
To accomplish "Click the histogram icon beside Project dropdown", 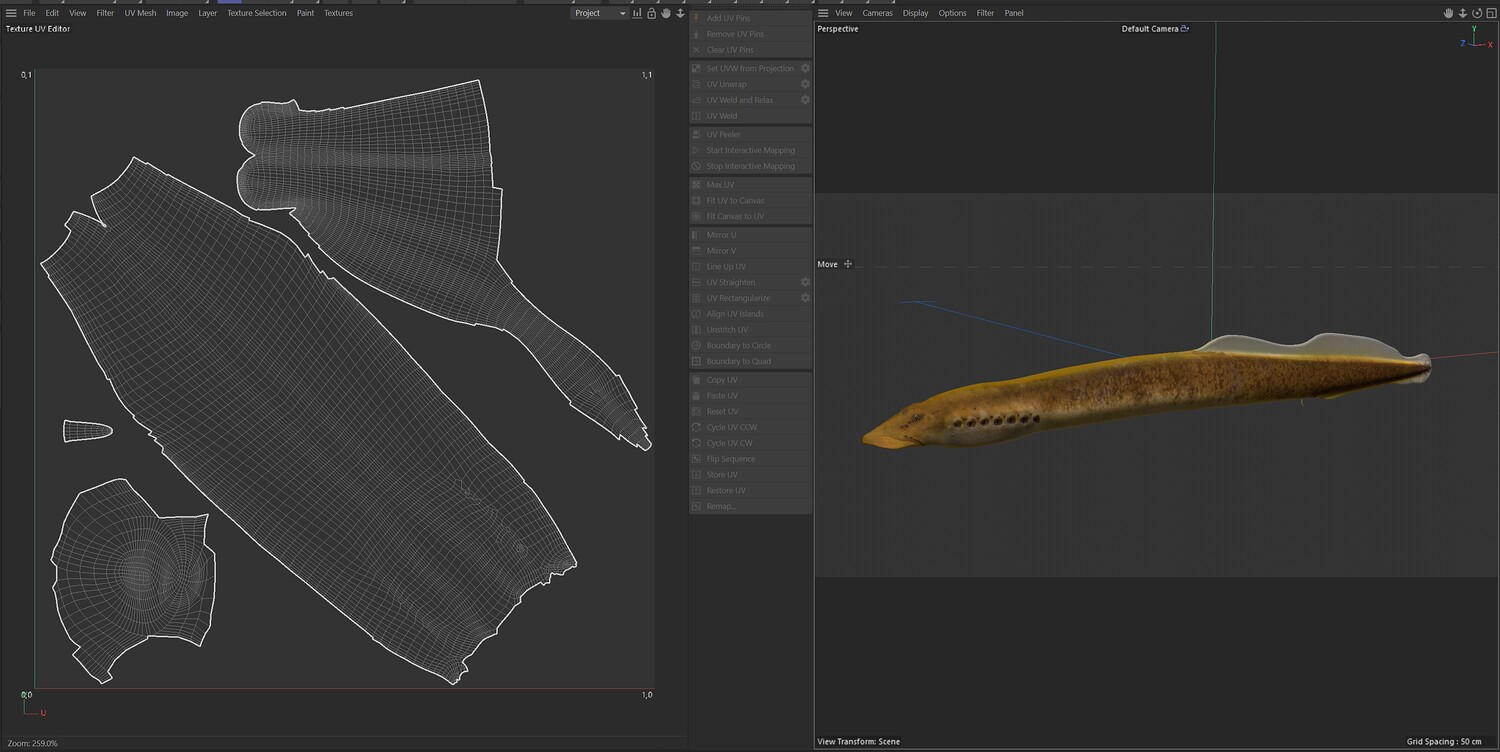I will [637, 13].
